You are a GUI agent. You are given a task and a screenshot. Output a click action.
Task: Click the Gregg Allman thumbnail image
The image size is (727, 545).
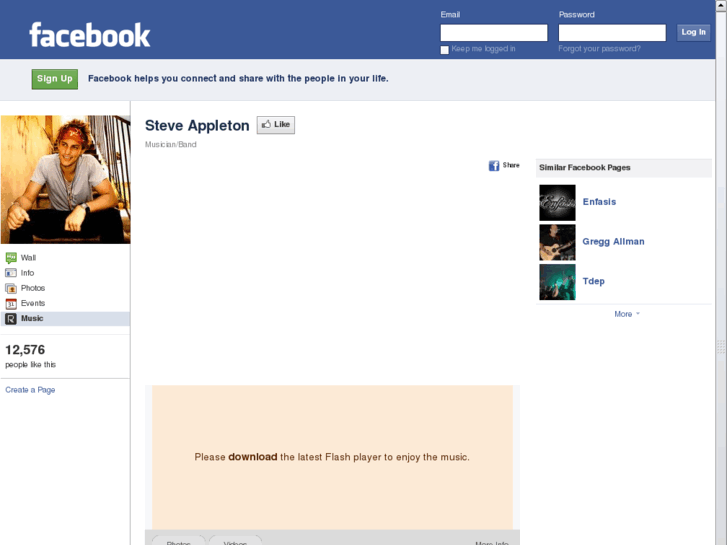click(x=557, y=243)
